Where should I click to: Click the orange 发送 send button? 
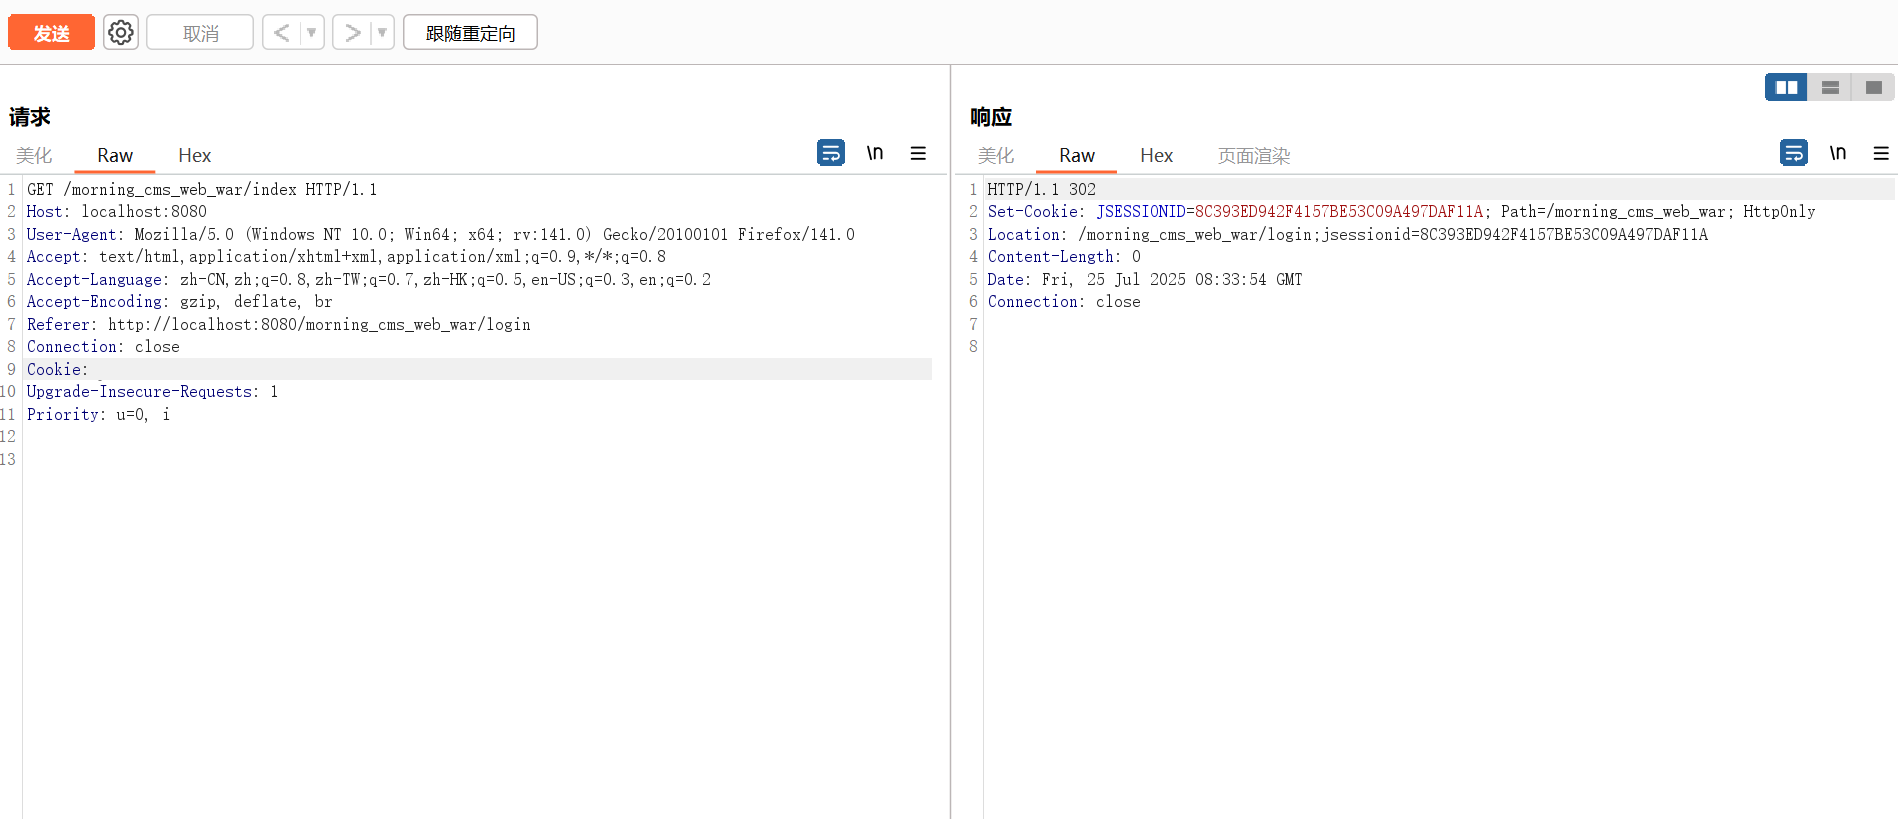click(x=51, y=33)
